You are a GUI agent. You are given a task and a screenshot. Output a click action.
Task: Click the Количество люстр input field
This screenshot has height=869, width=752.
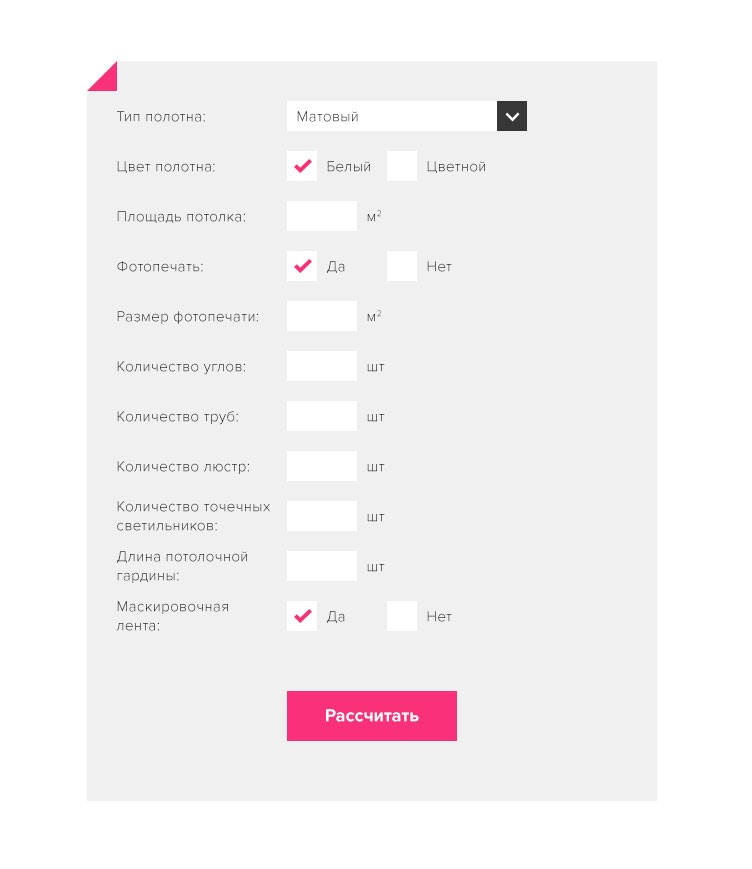(x=321, y=466)
